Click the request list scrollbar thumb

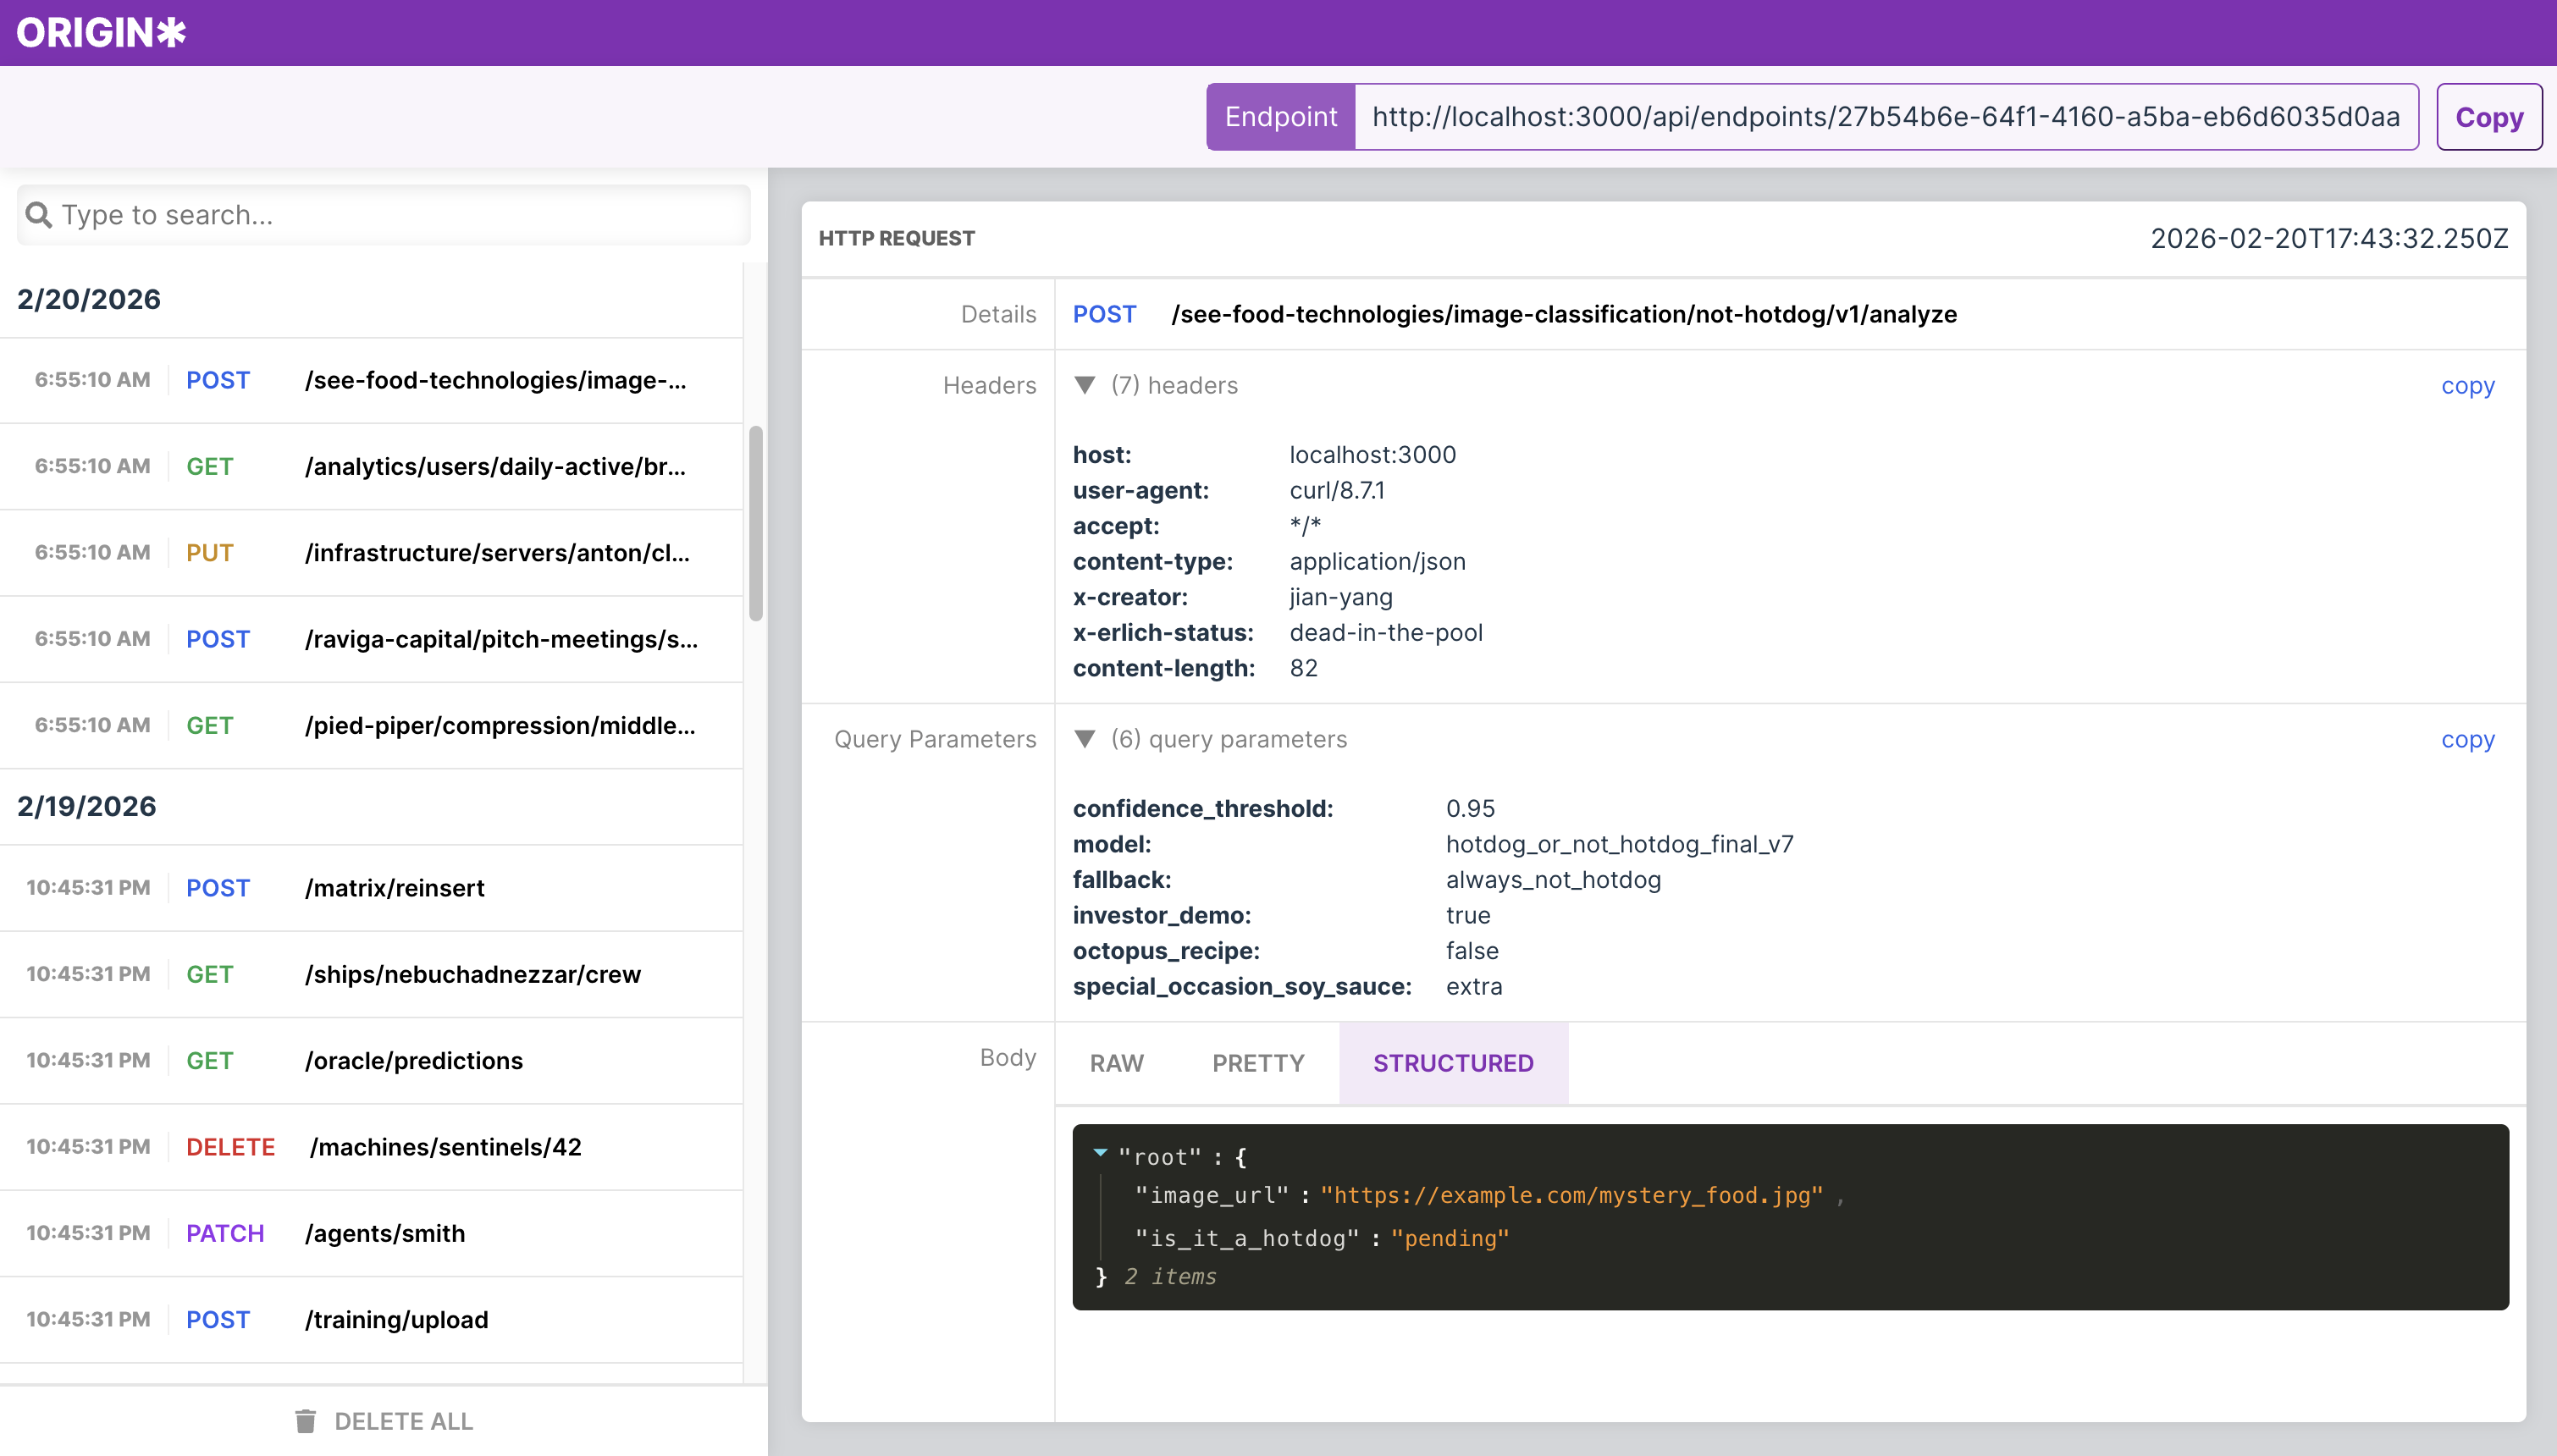(756, 523)
